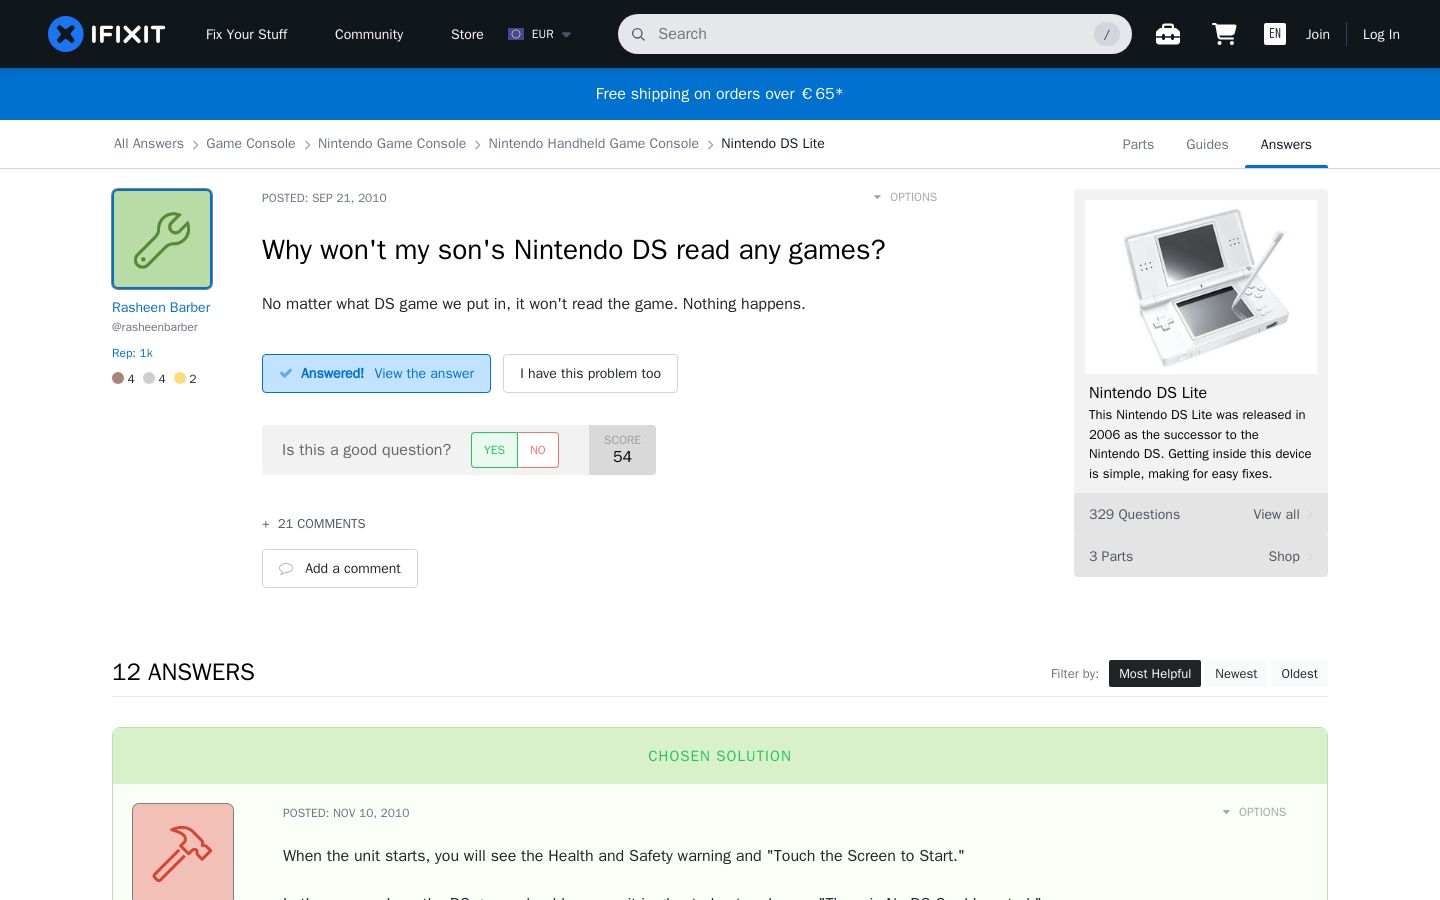Go to Nintendo Handheld Game Console breadcrumb

point(594,144)
